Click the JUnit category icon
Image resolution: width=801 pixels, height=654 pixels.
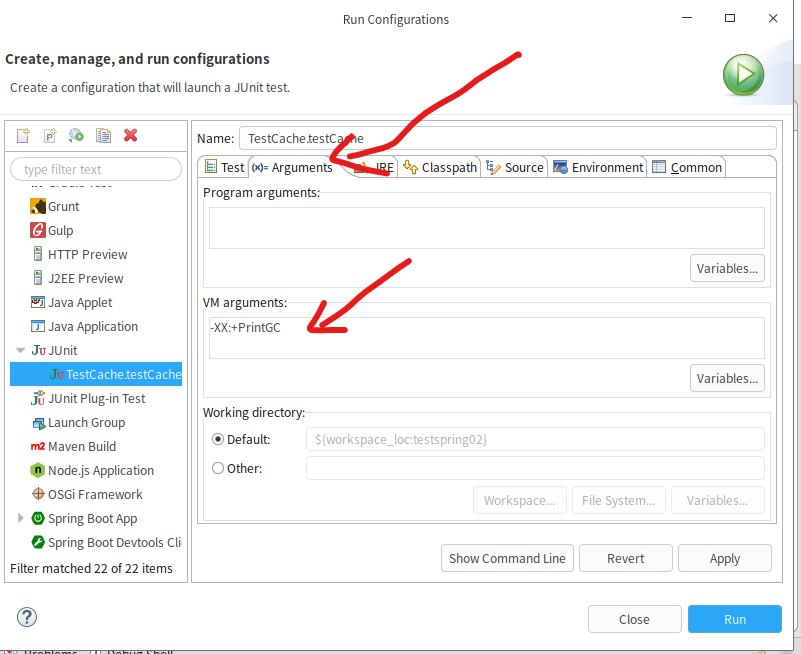[x=39, y=350]
